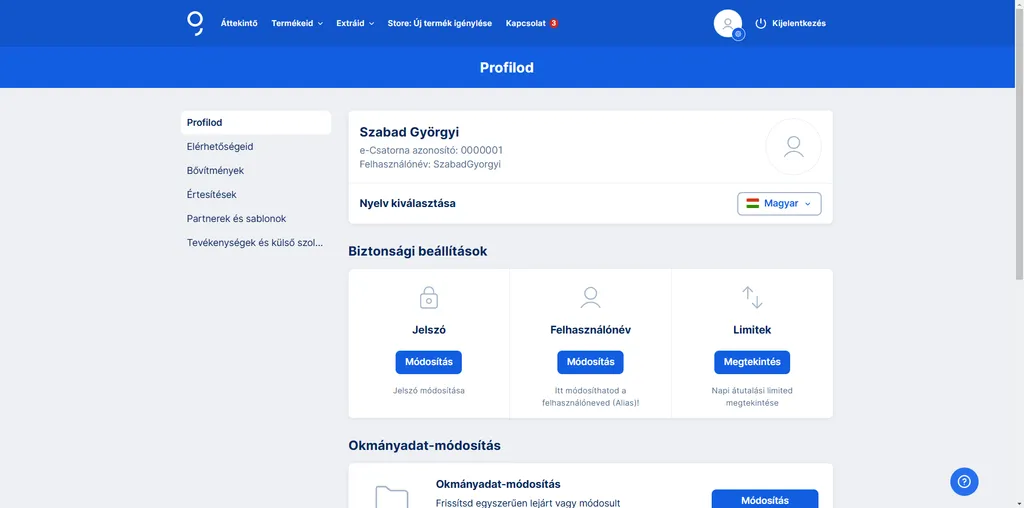Screen dimensions: 1024x508
Task: Open the Magyar language selector
Action: (x=779, y=203)
